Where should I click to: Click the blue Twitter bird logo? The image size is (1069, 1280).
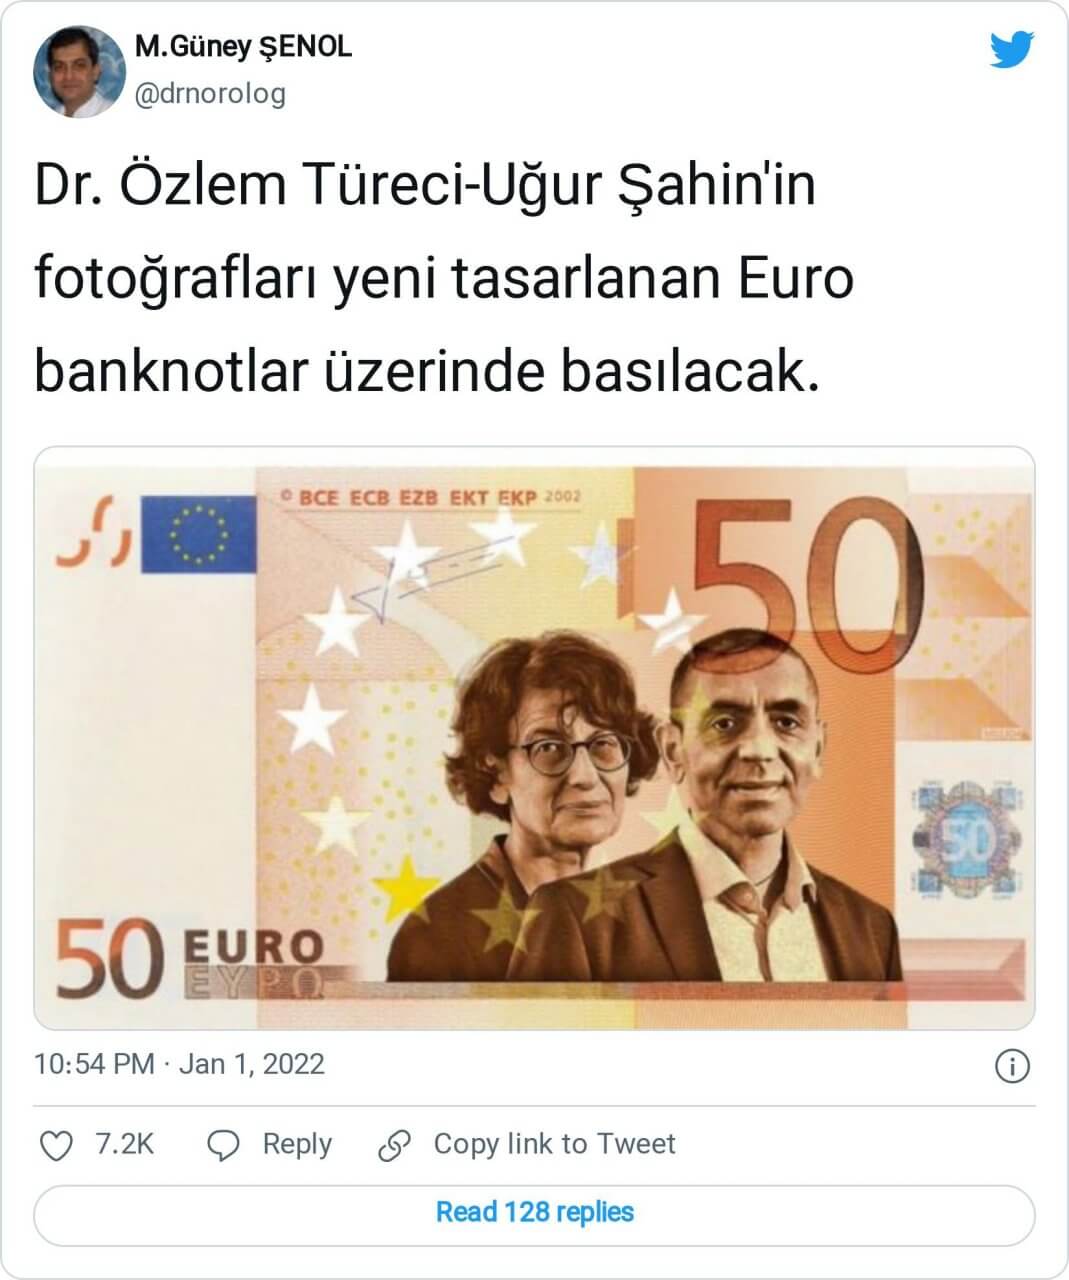coord(1012,49)
